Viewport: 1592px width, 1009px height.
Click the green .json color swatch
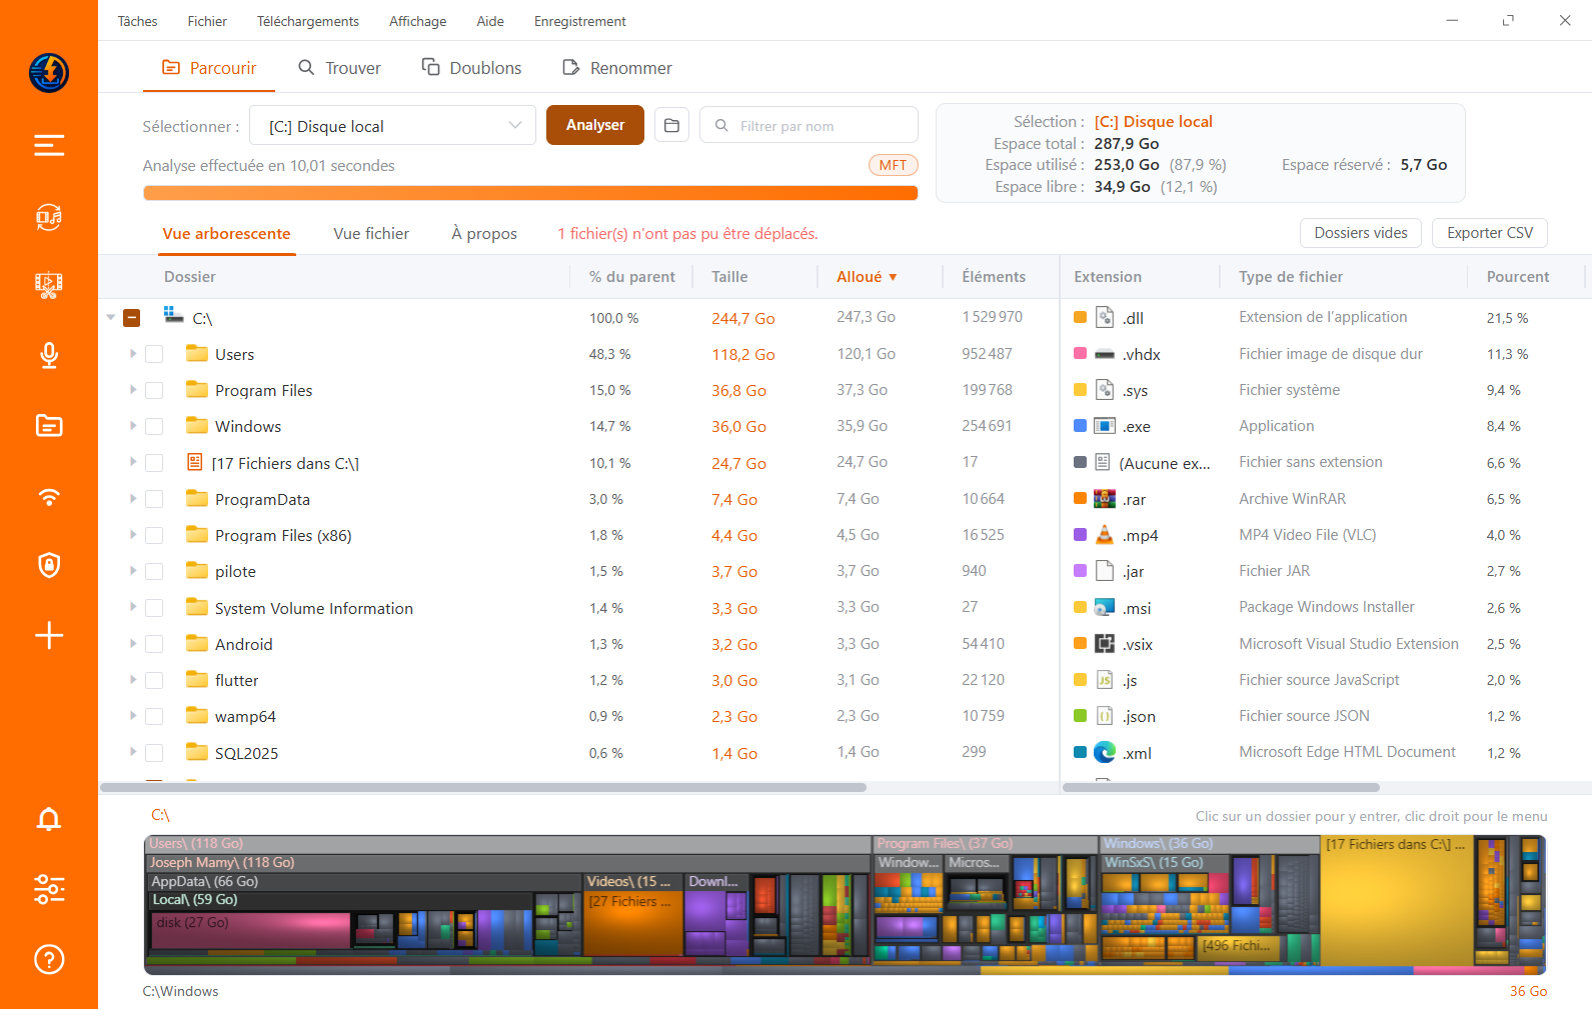coord(1080,716)
